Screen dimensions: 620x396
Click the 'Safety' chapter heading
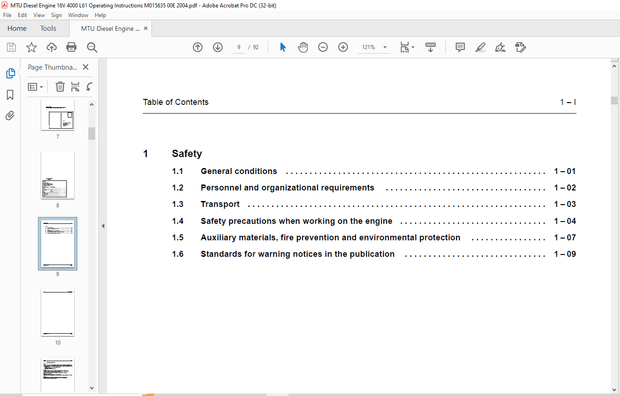[187, 153]
